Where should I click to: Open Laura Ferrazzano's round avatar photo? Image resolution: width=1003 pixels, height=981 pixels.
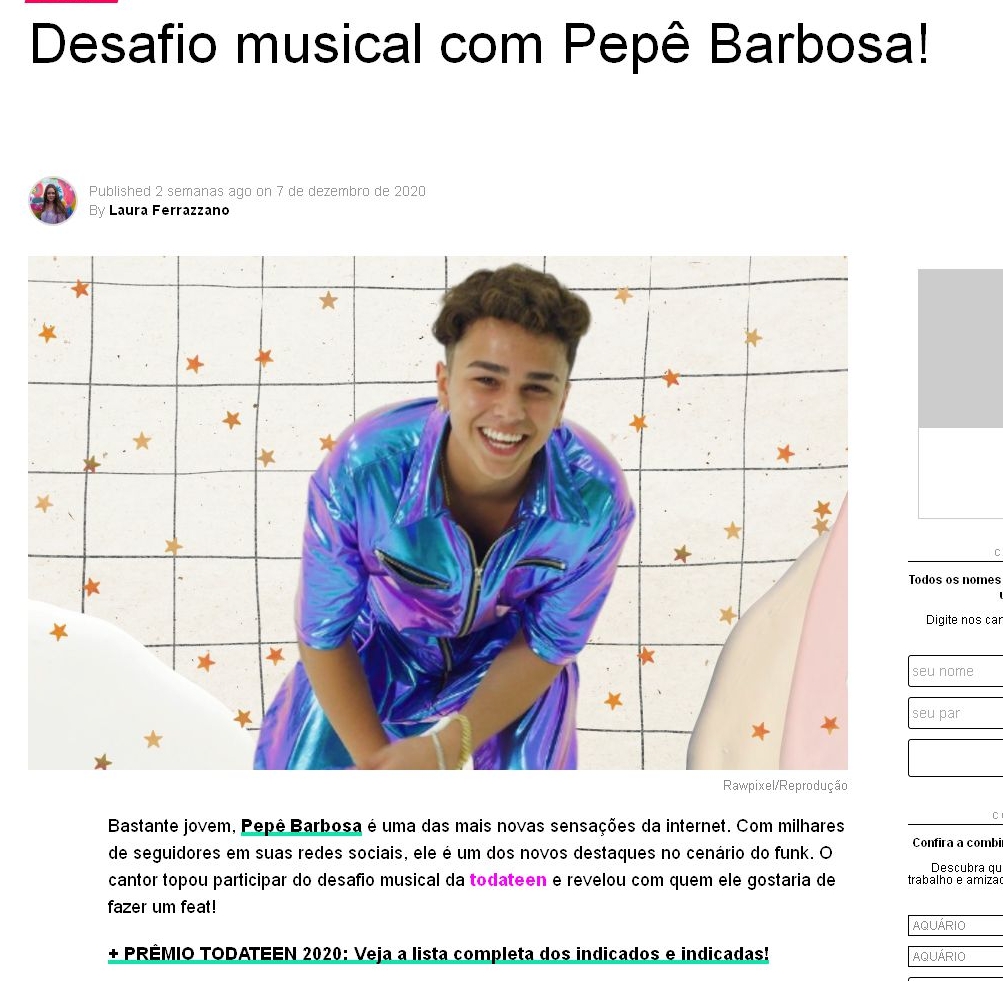pyautogui.click(x=52, y=201)
